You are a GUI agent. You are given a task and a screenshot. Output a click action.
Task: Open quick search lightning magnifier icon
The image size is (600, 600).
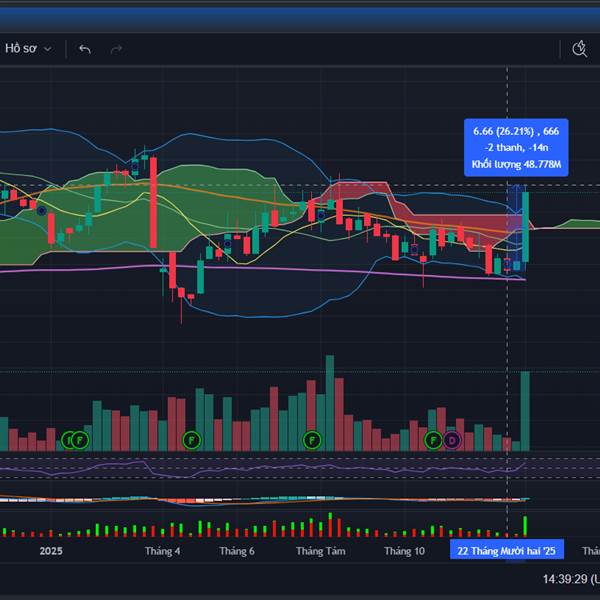pos(579,49)
